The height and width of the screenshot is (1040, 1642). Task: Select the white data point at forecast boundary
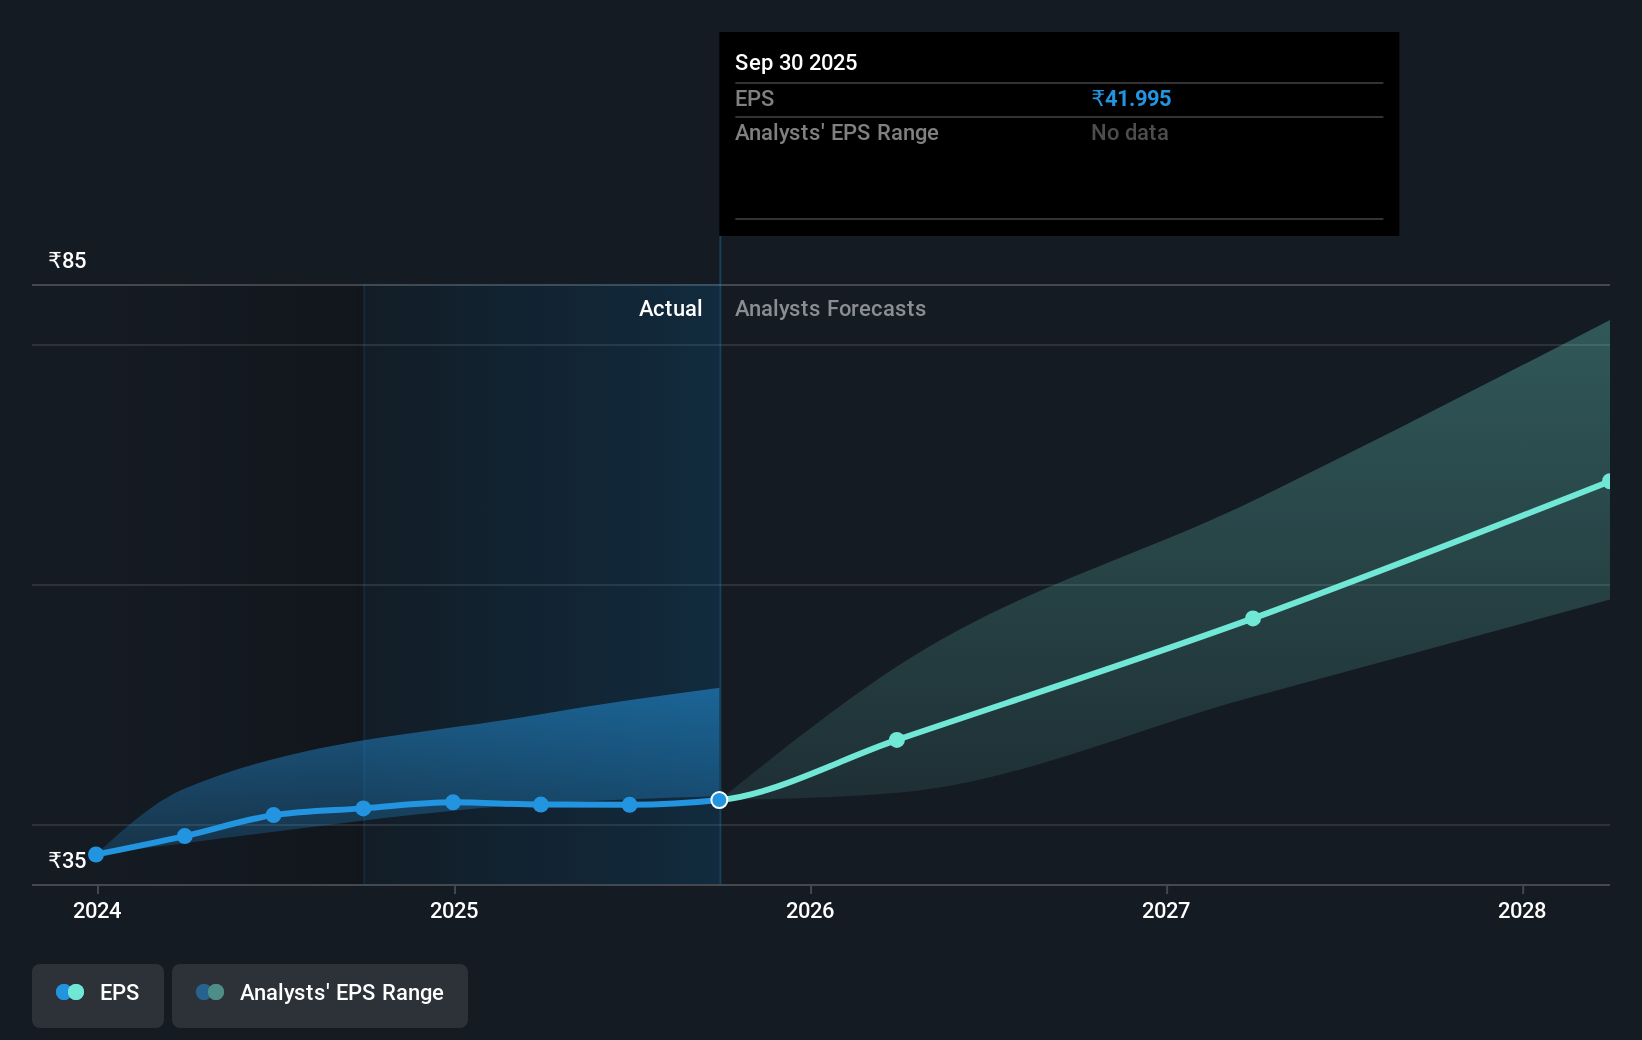tap(718, 799)
